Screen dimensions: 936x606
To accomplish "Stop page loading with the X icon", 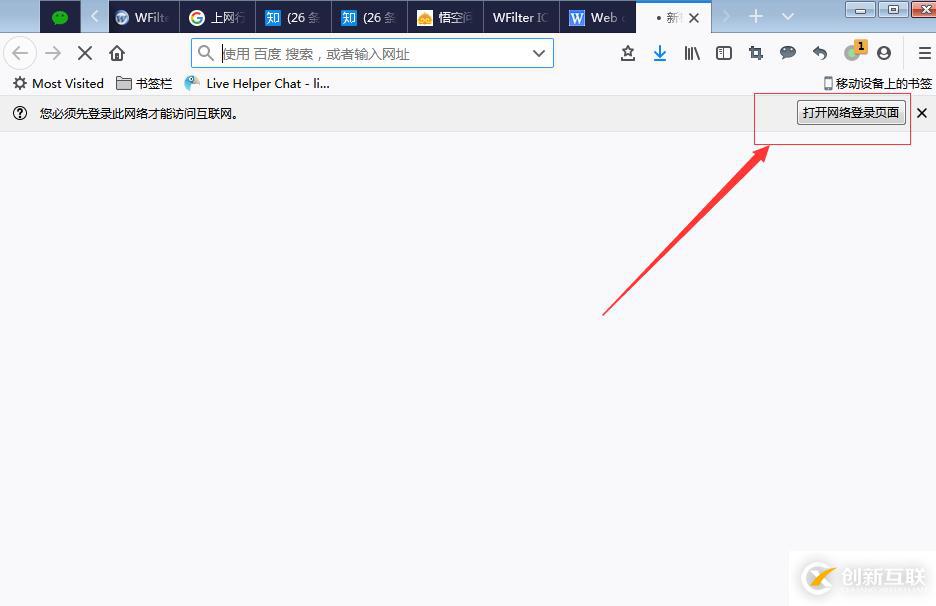I will pyautogui.click(x=84, y=53).
